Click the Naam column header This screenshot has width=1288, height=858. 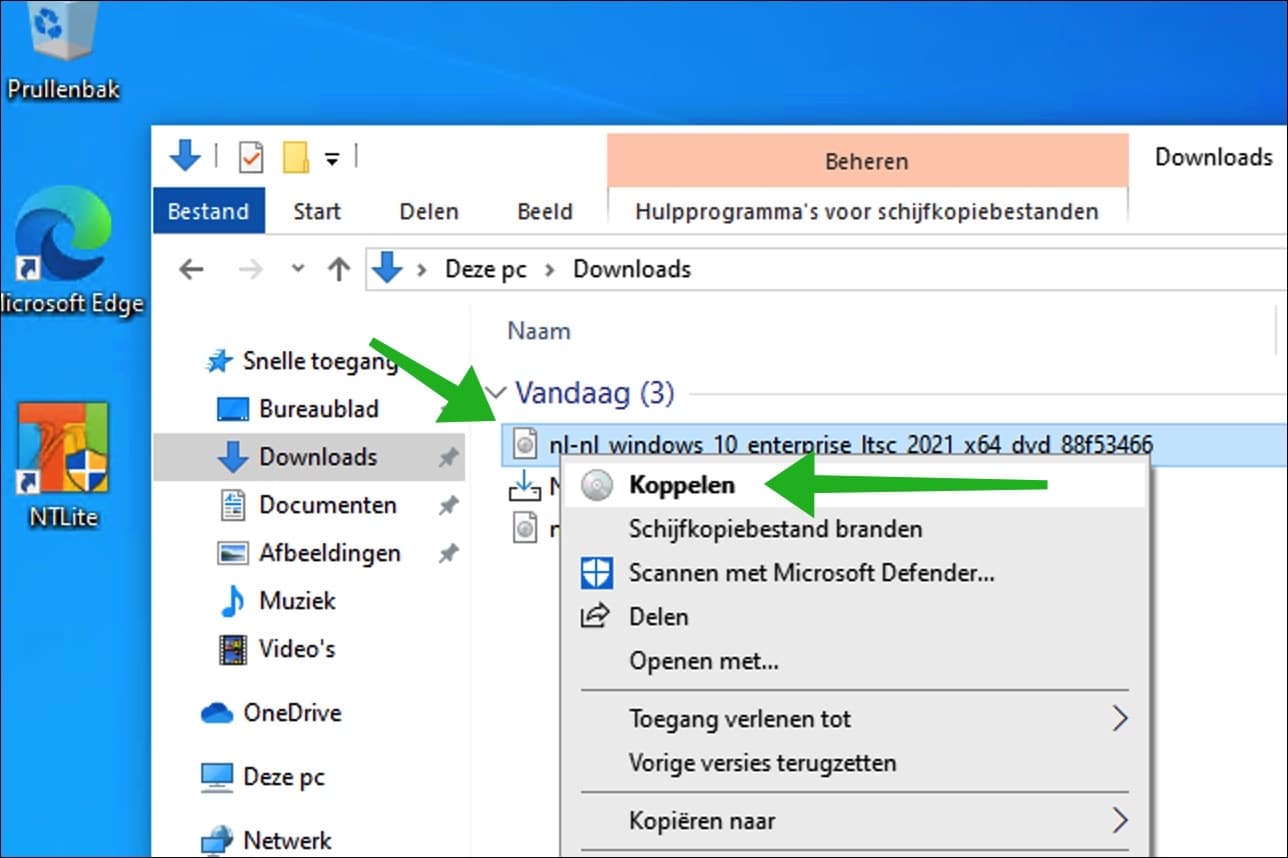tap(538, 330)
